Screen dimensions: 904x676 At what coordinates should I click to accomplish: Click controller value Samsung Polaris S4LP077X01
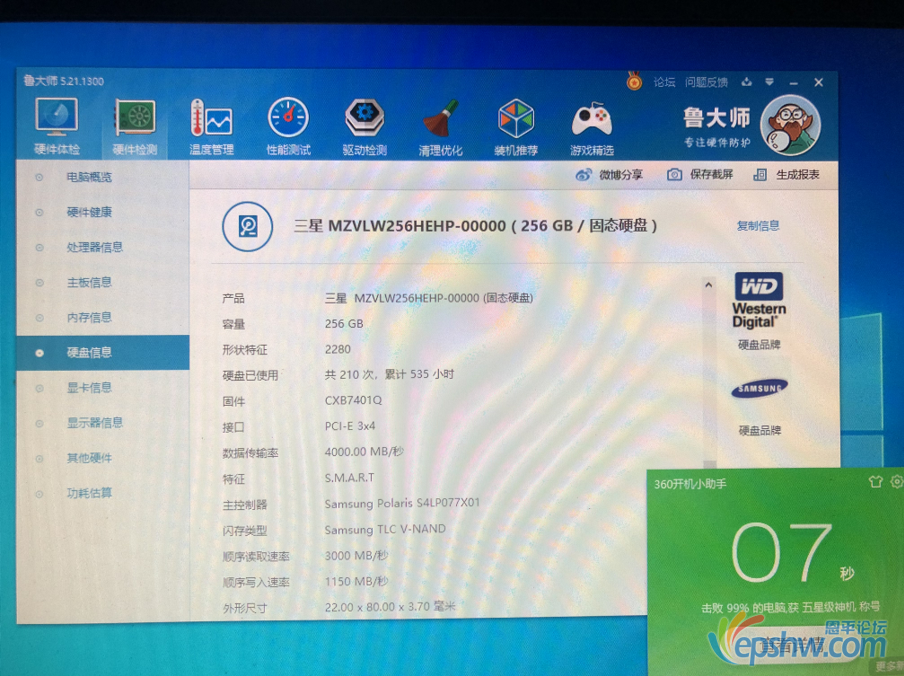click(x=402, y=503)
